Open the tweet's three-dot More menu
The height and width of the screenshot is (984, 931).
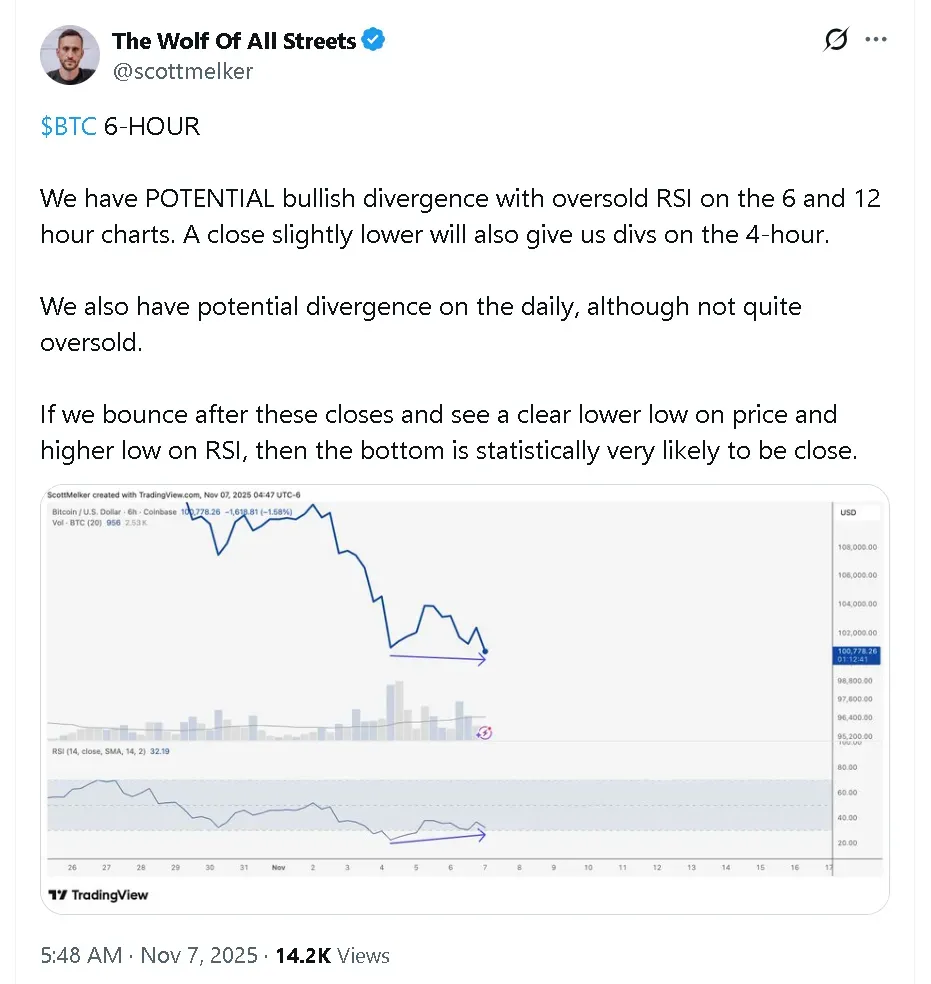pos(876,41)
